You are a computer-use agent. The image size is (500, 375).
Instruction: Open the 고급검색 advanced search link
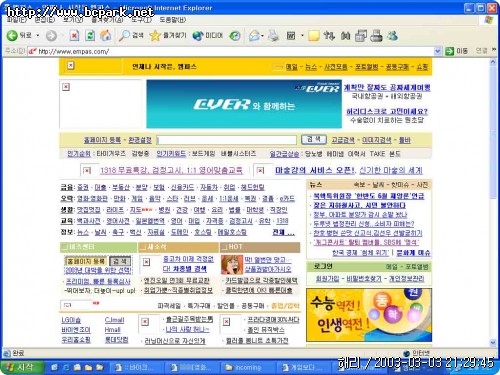[x=343, y=140]
